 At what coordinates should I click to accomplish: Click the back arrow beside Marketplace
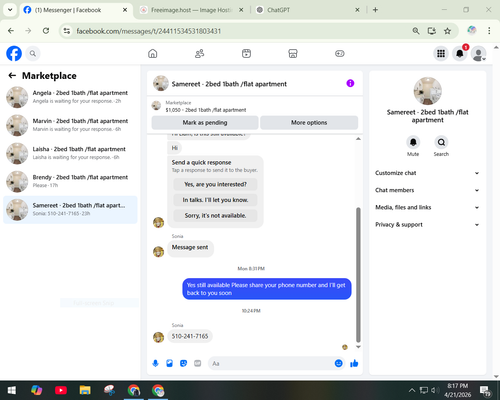point(12,76)
